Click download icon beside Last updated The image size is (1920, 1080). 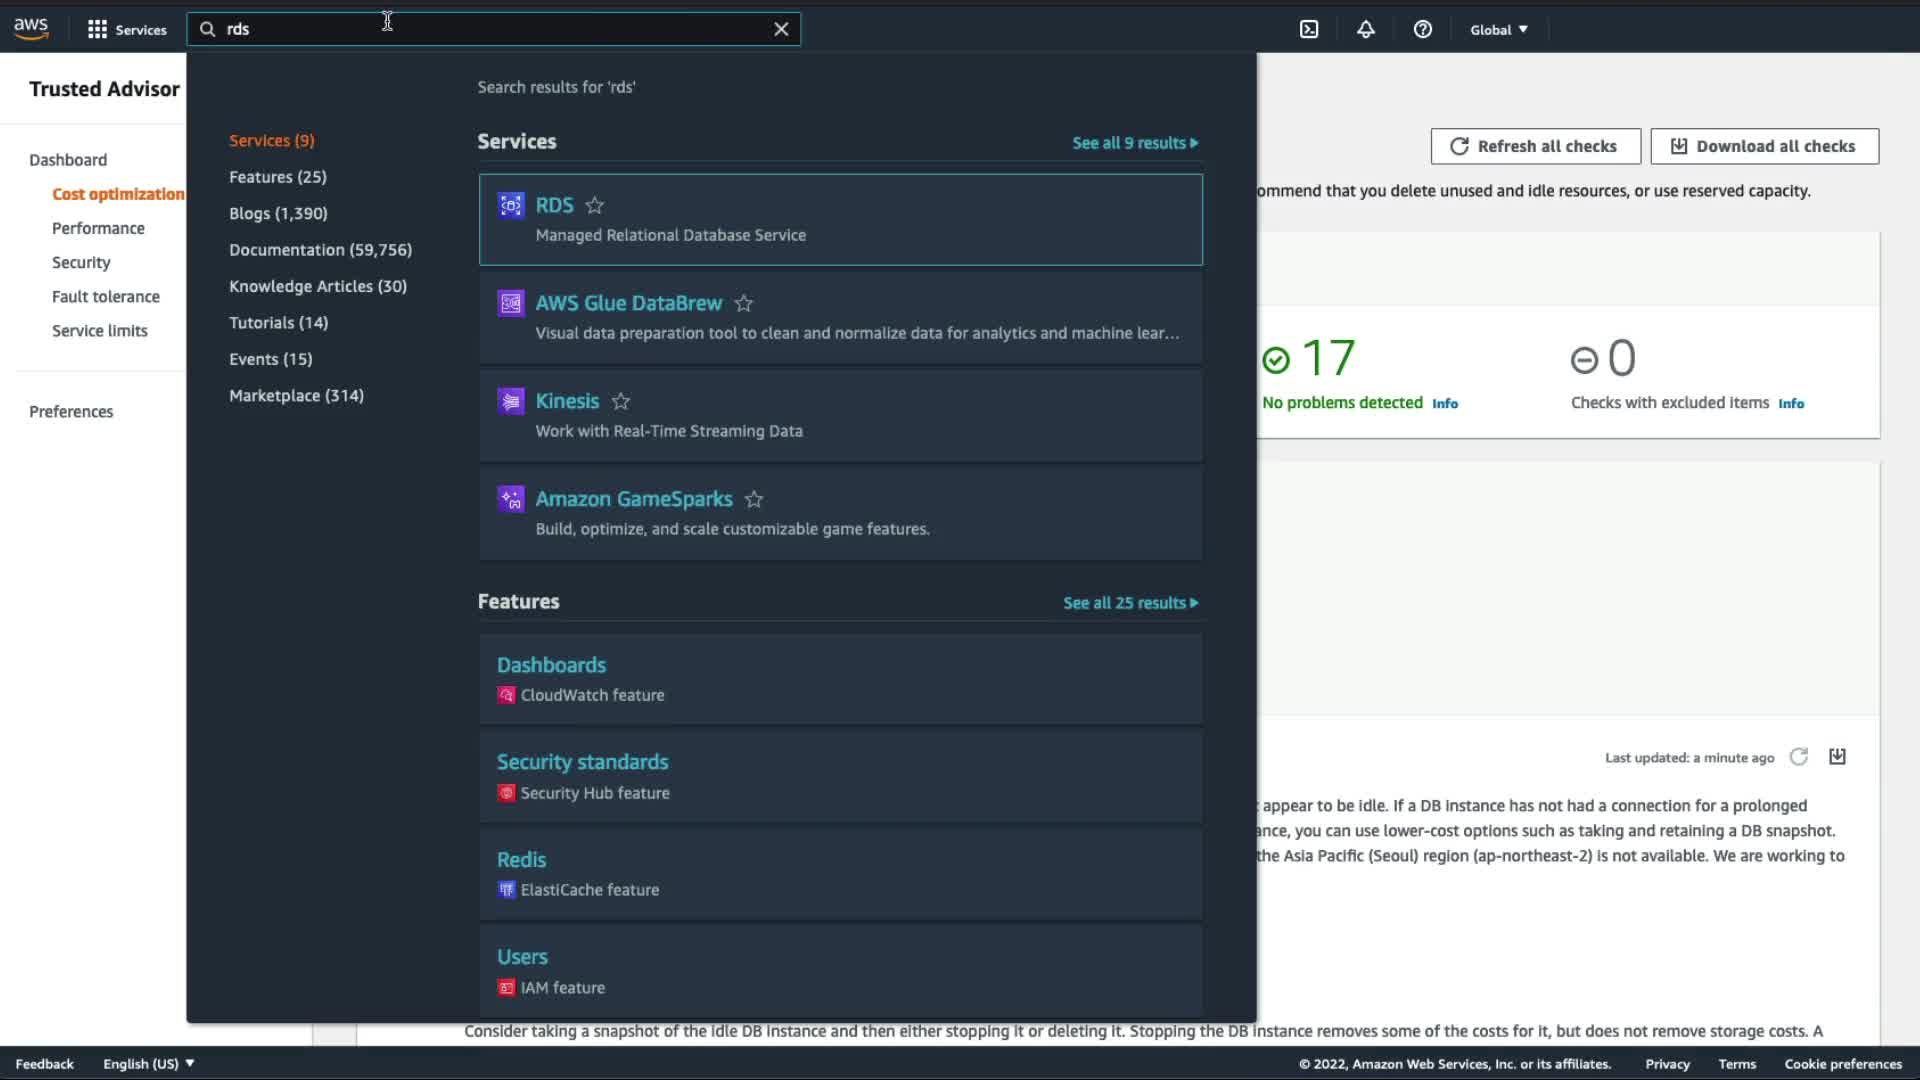(x=1837, y=757)
